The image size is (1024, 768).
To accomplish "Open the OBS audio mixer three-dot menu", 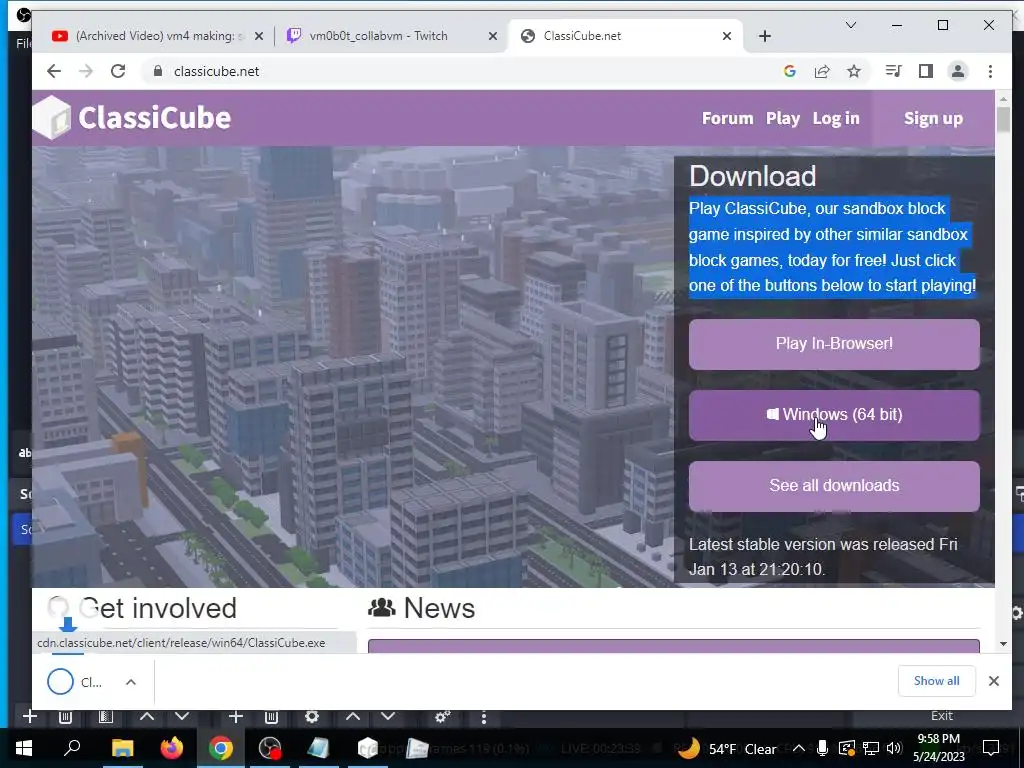I will coord(483,717).
